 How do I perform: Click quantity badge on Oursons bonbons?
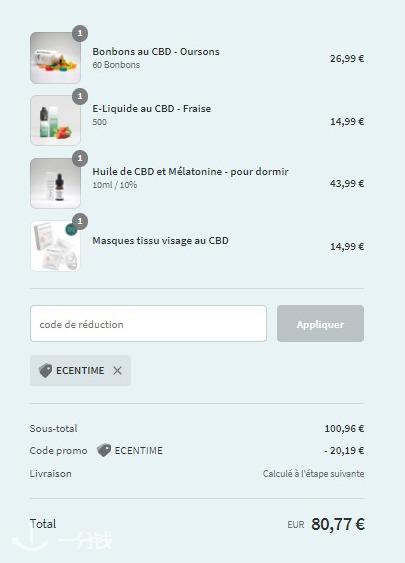click(x=80, y=33)
